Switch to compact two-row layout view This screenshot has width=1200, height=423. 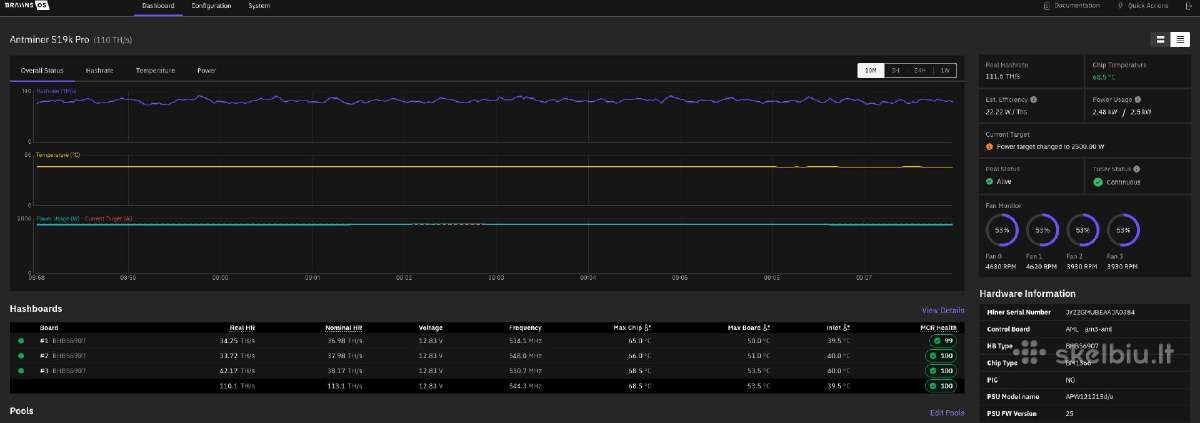click(x=1162, y=39)
